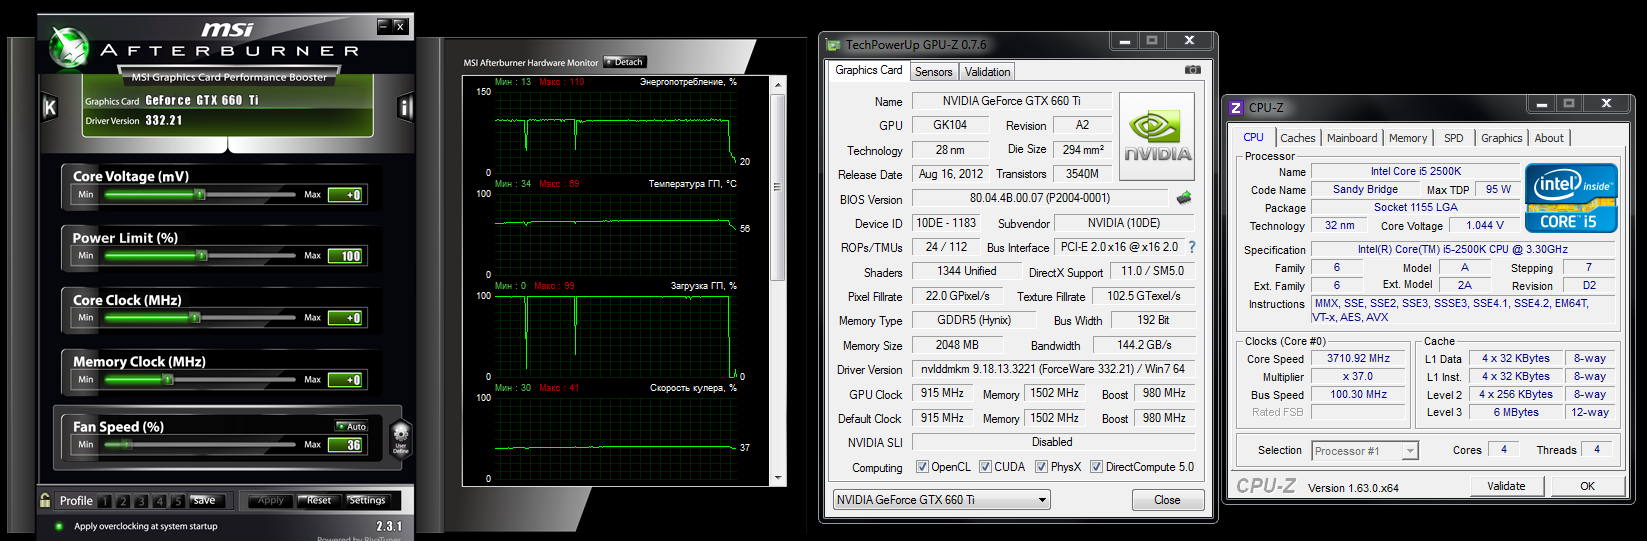Click the Fan Speed 36 value field

345,445
